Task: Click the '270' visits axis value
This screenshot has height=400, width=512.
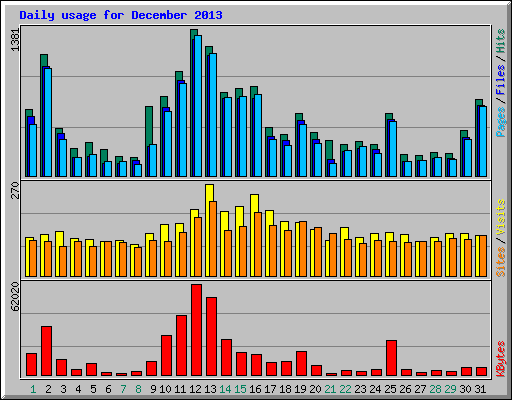Action: pos(15,190)
